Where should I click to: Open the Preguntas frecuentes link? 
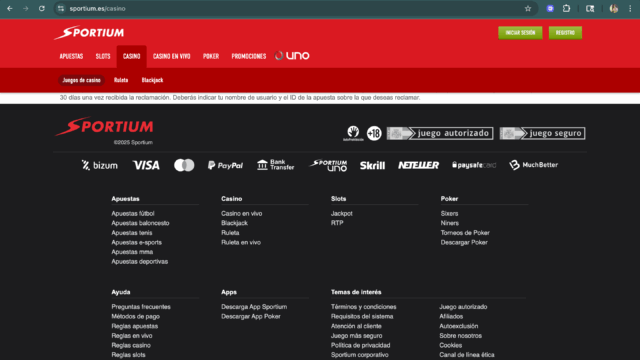tap(141, 307)
